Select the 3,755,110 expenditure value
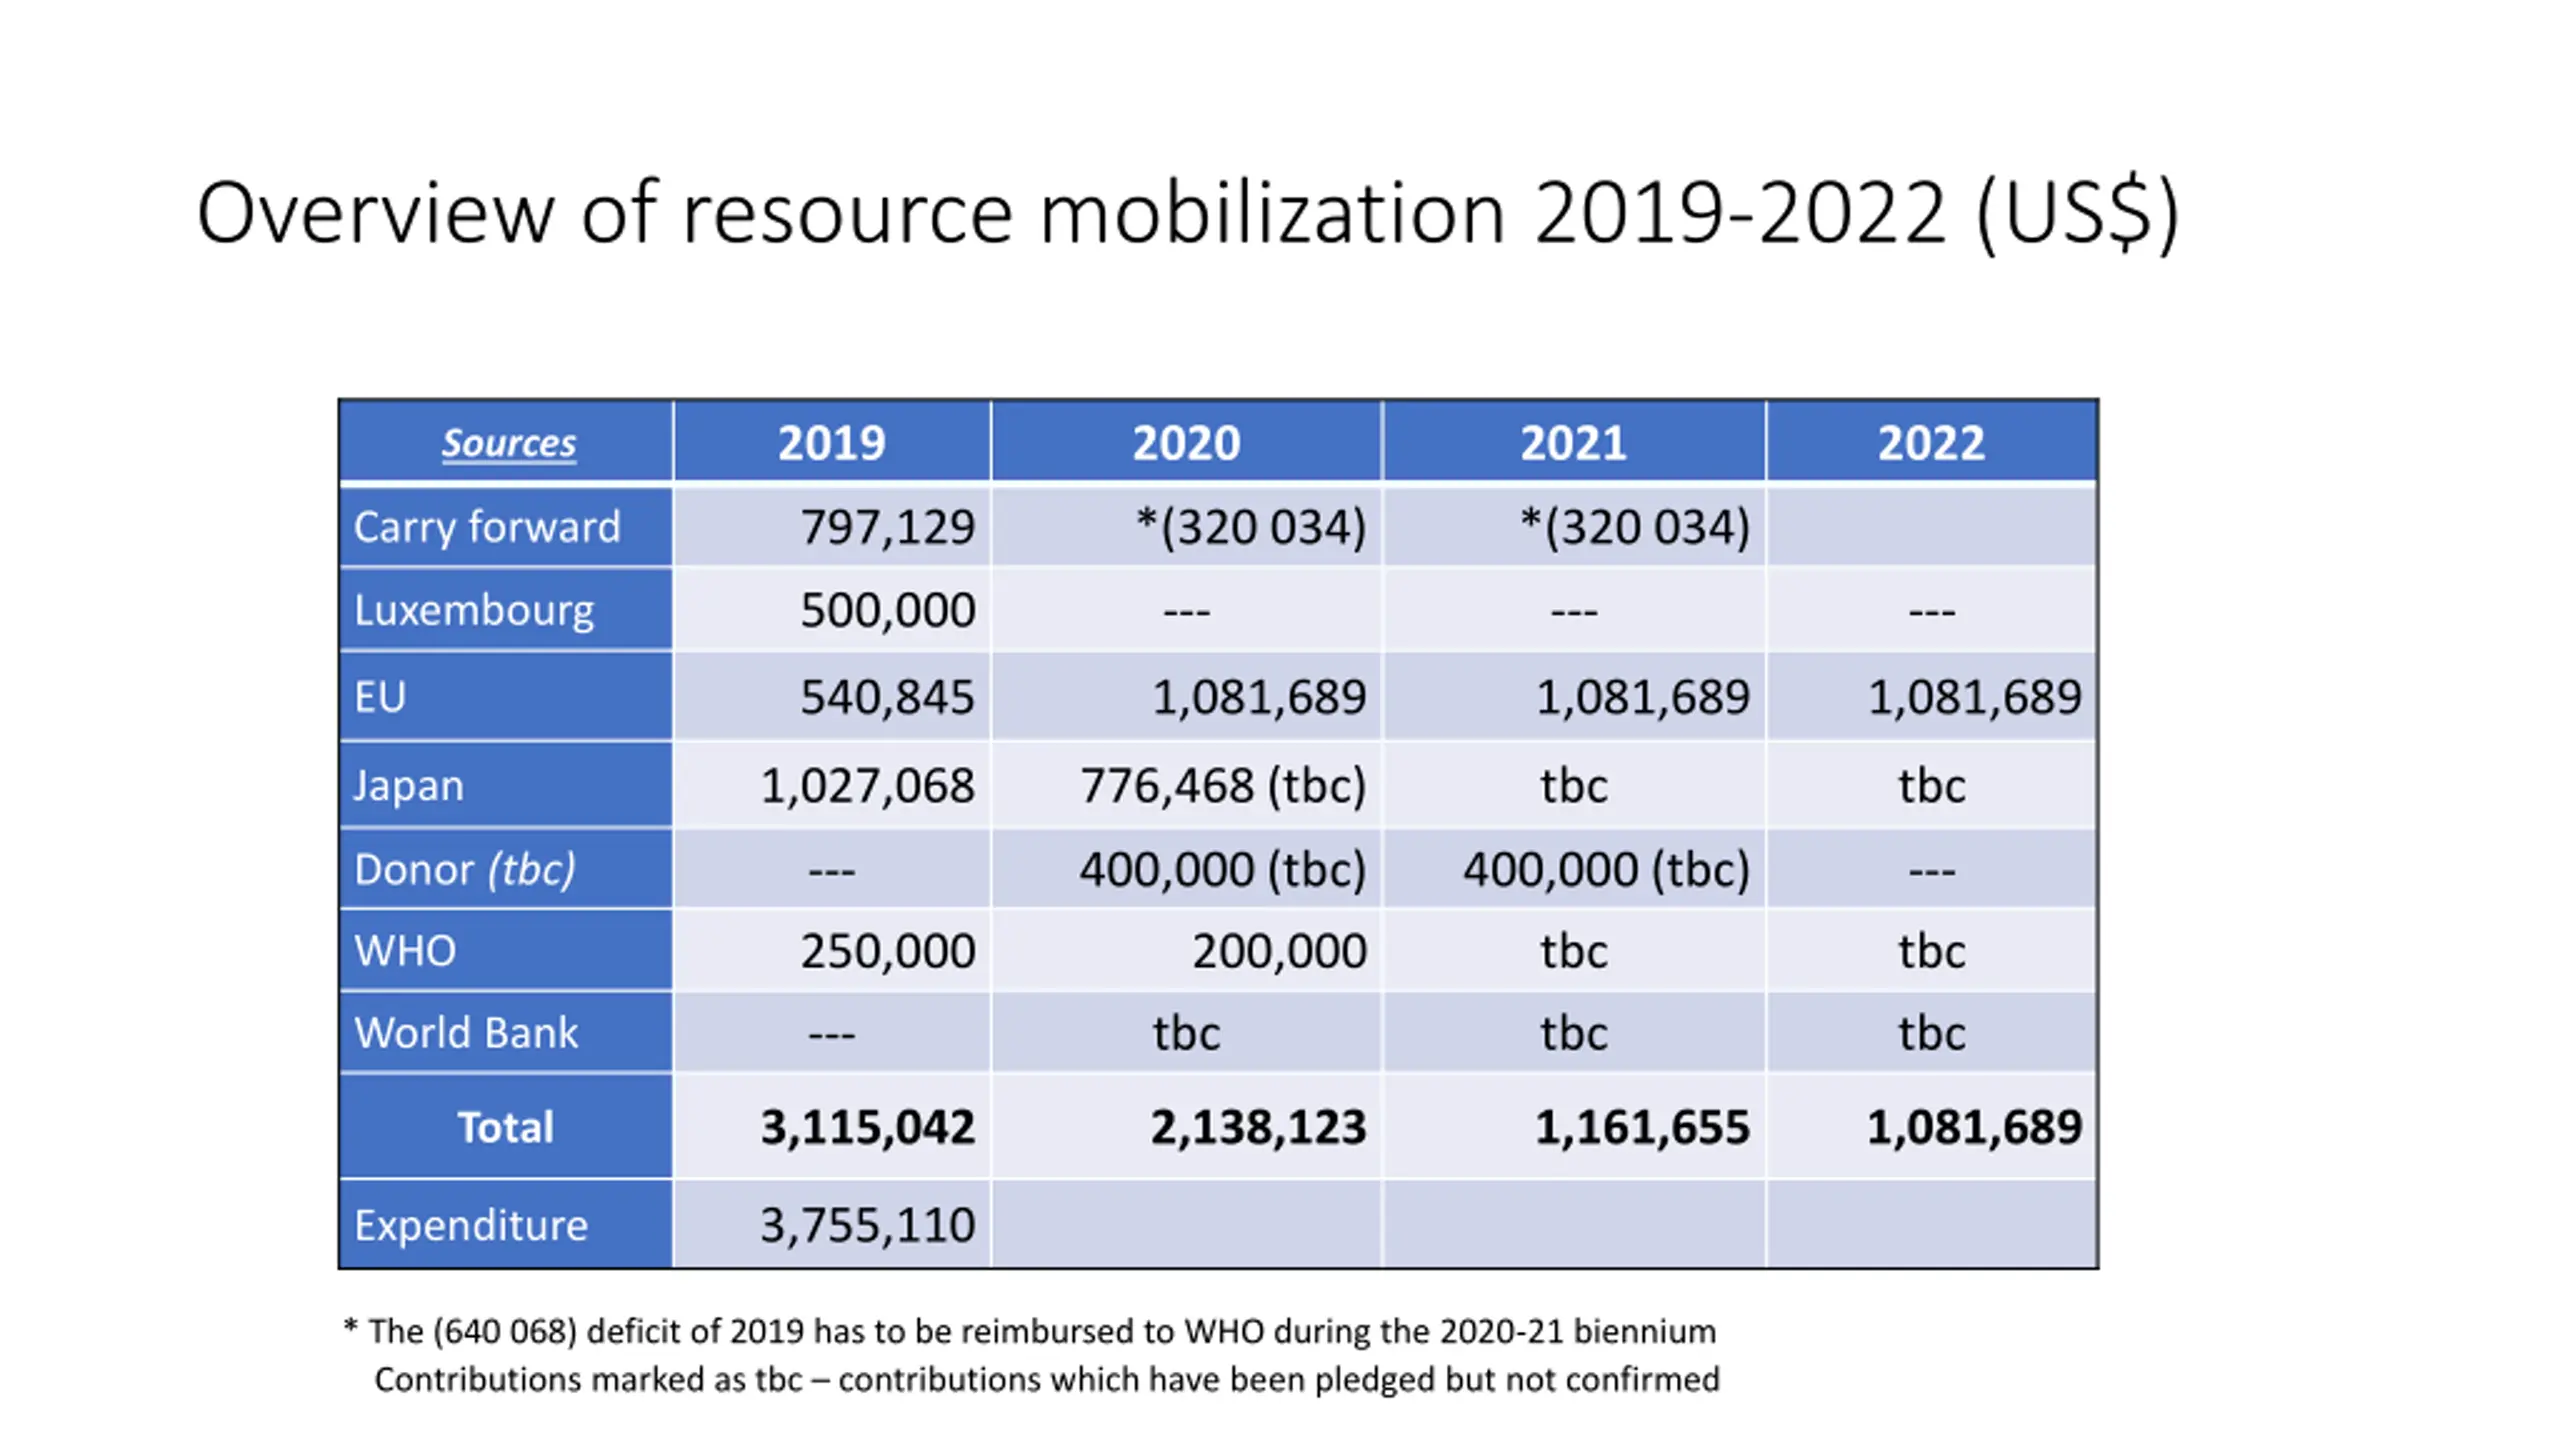Image resolution: width=2560 pixels, height=1440 pixels. (x=867, y=1226)
